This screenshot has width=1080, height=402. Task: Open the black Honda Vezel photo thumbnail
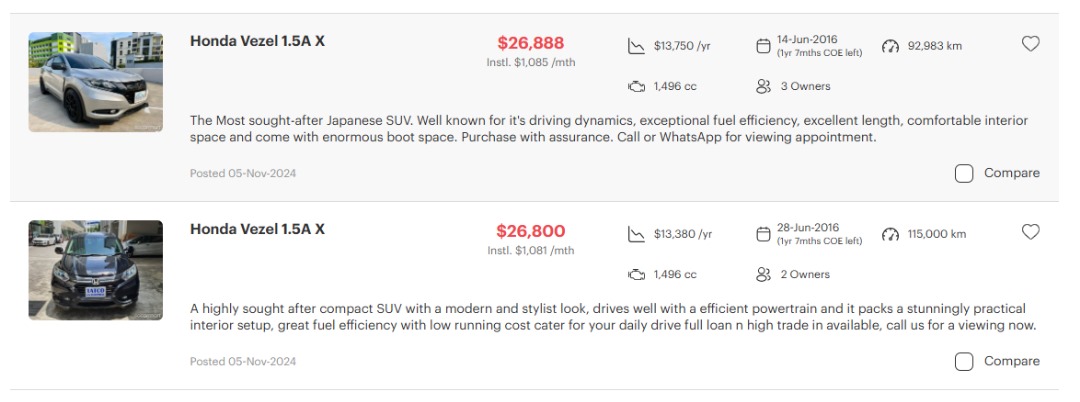95,270
